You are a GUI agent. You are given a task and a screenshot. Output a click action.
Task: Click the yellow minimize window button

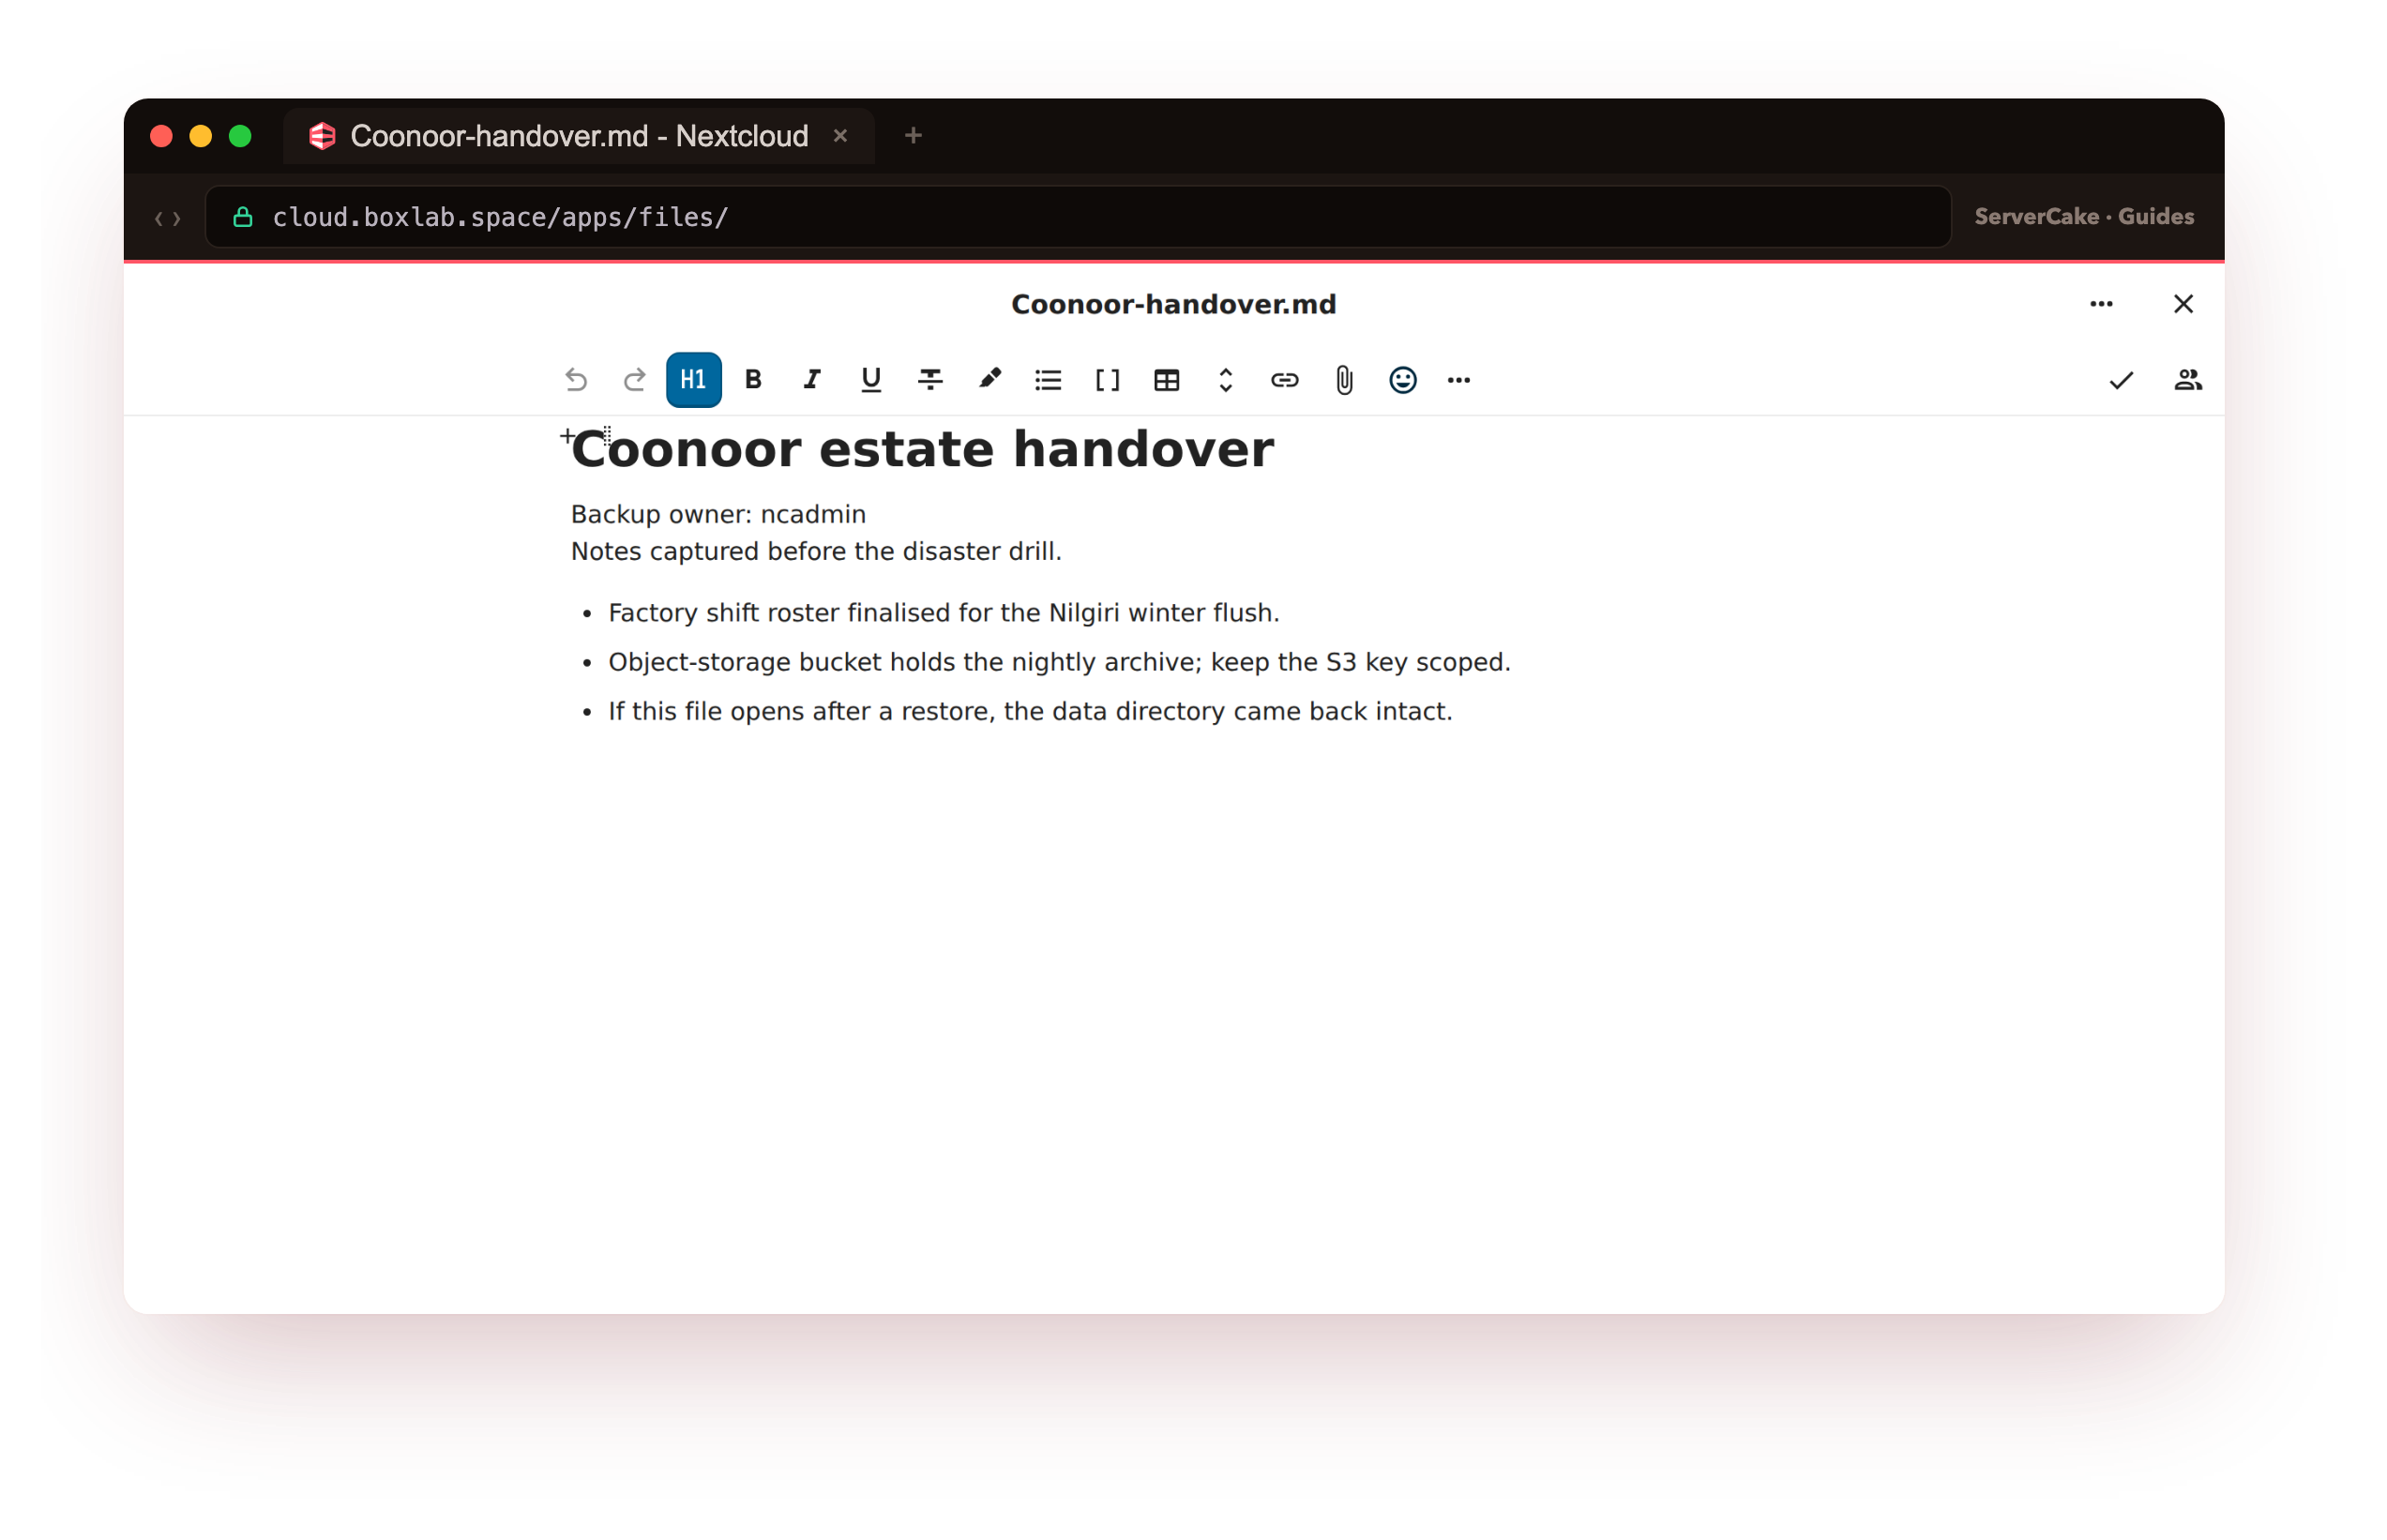[x=201, y=136]
